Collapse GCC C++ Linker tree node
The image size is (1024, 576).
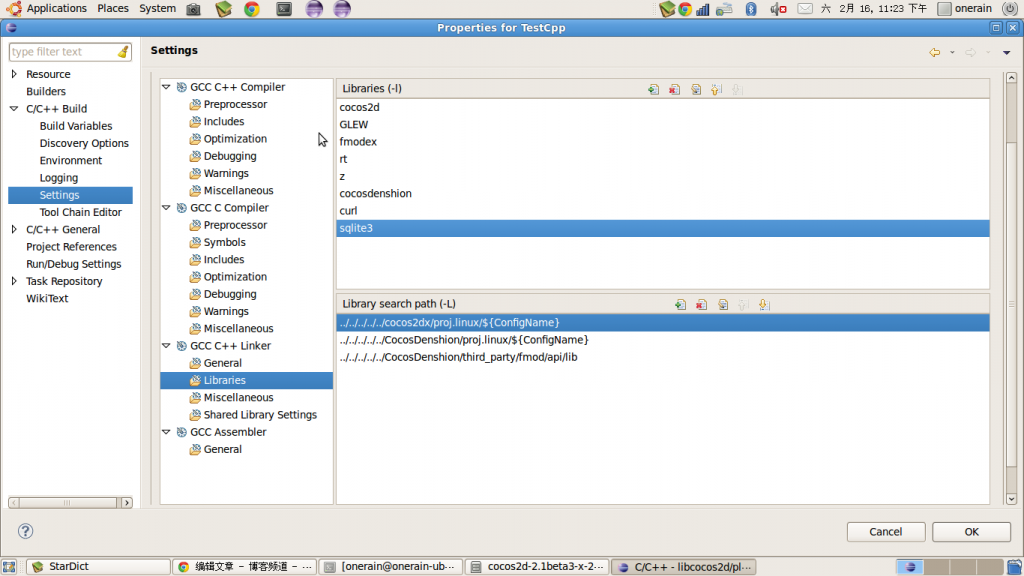(166, 345)
